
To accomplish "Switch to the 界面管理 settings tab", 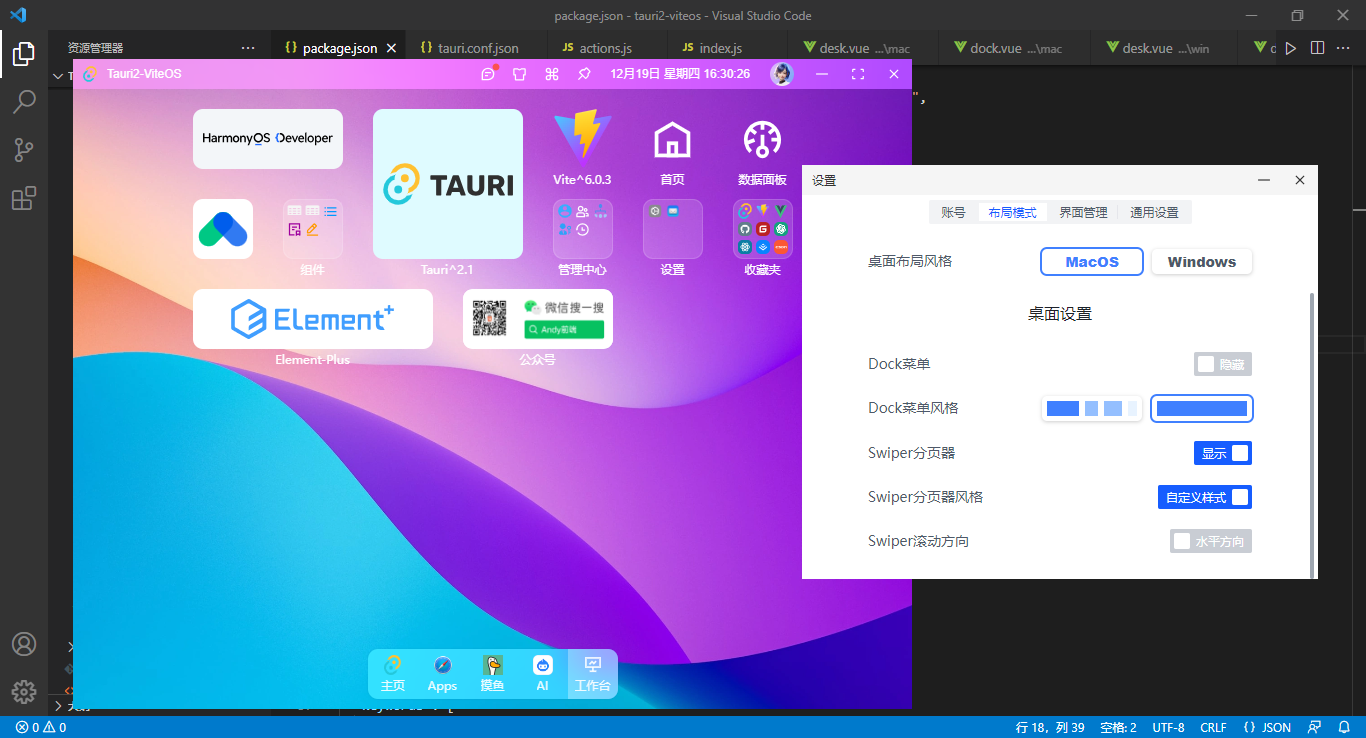I will click(x=1083, y=212).
